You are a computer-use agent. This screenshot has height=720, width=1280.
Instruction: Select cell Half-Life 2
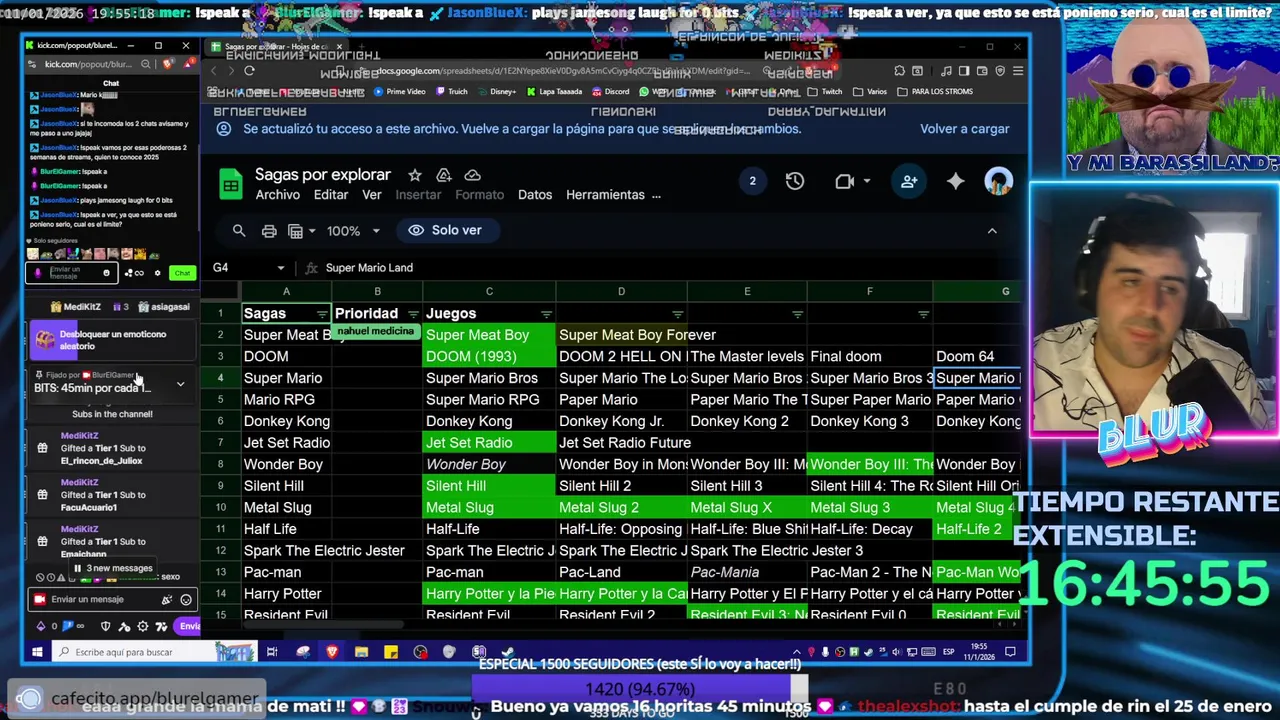(976, 529)
